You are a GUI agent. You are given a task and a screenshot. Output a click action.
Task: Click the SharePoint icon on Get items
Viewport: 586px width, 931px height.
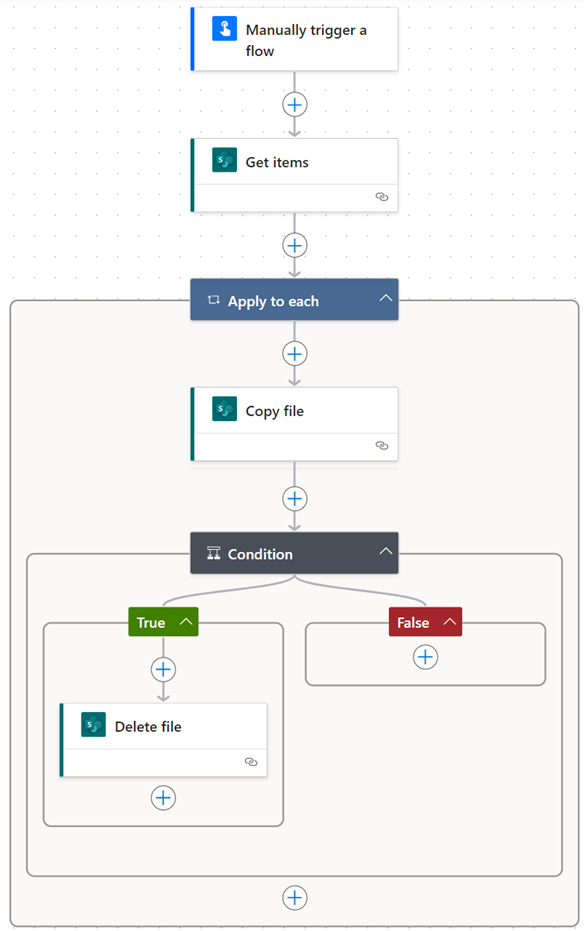pos(224,160)
